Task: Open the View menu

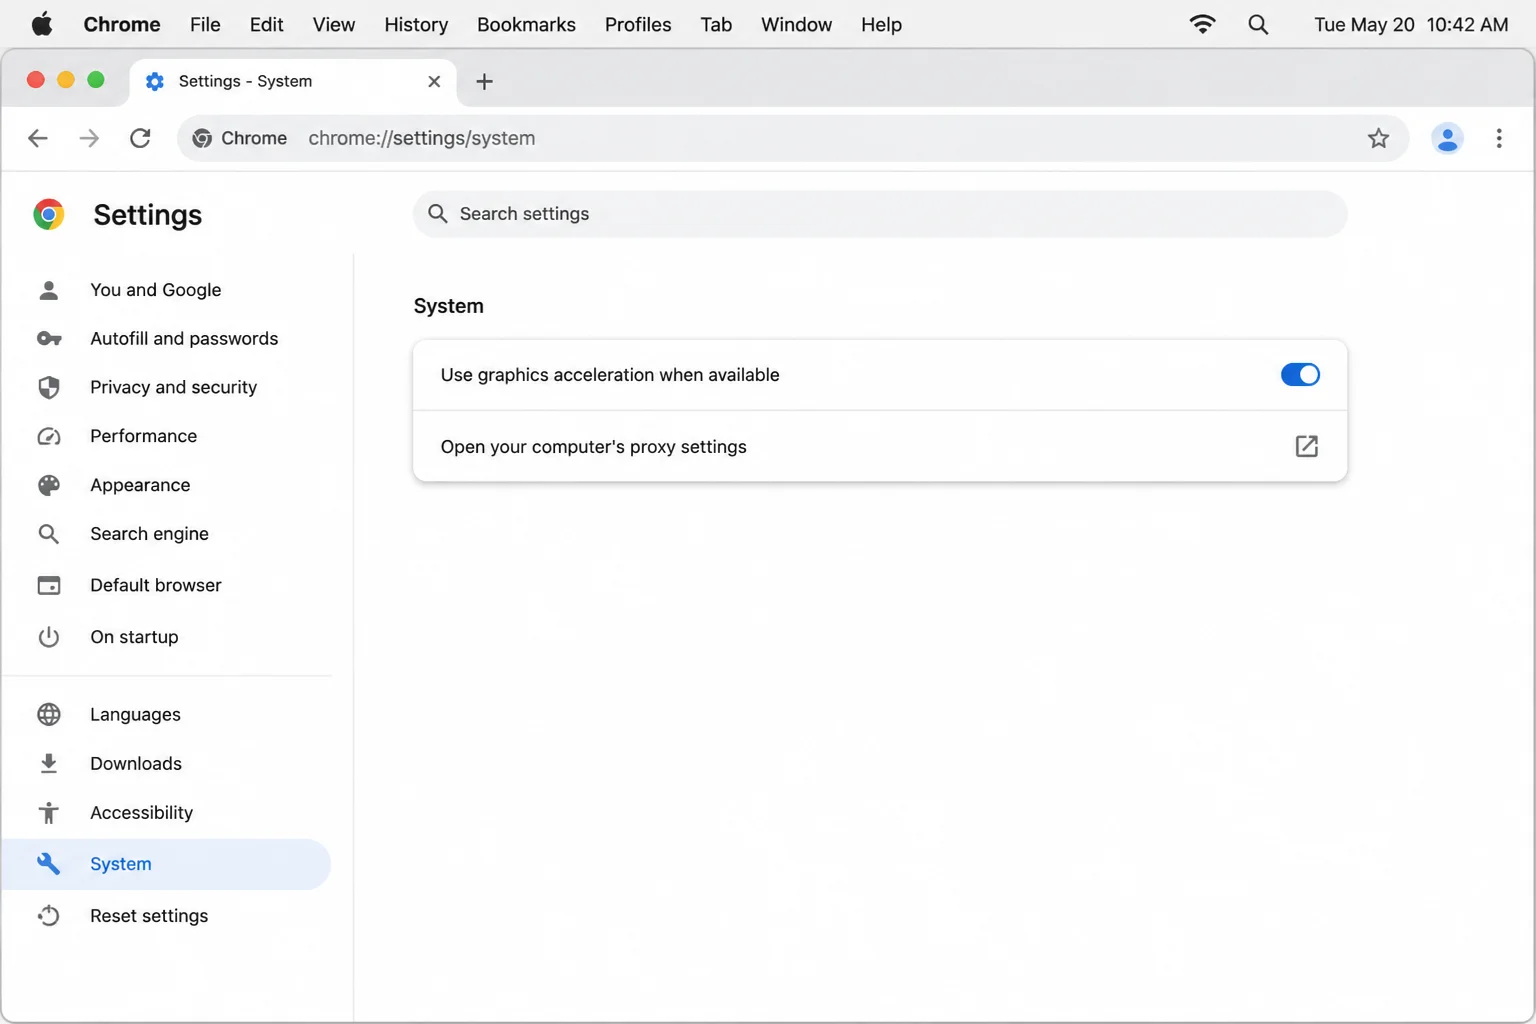Action: 334,25
